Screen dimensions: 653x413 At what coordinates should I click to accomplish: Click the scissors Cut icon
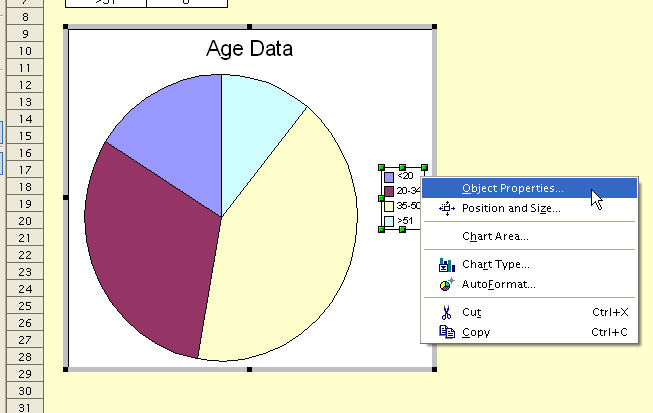[446, 312]
